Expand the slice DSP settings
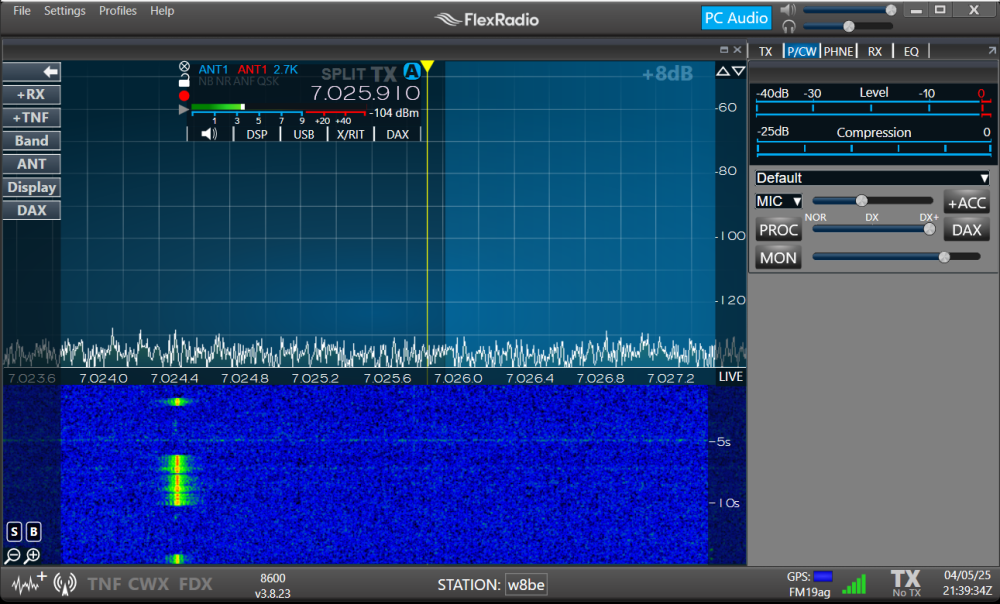Screen dimensions: 1000x604 257,135
